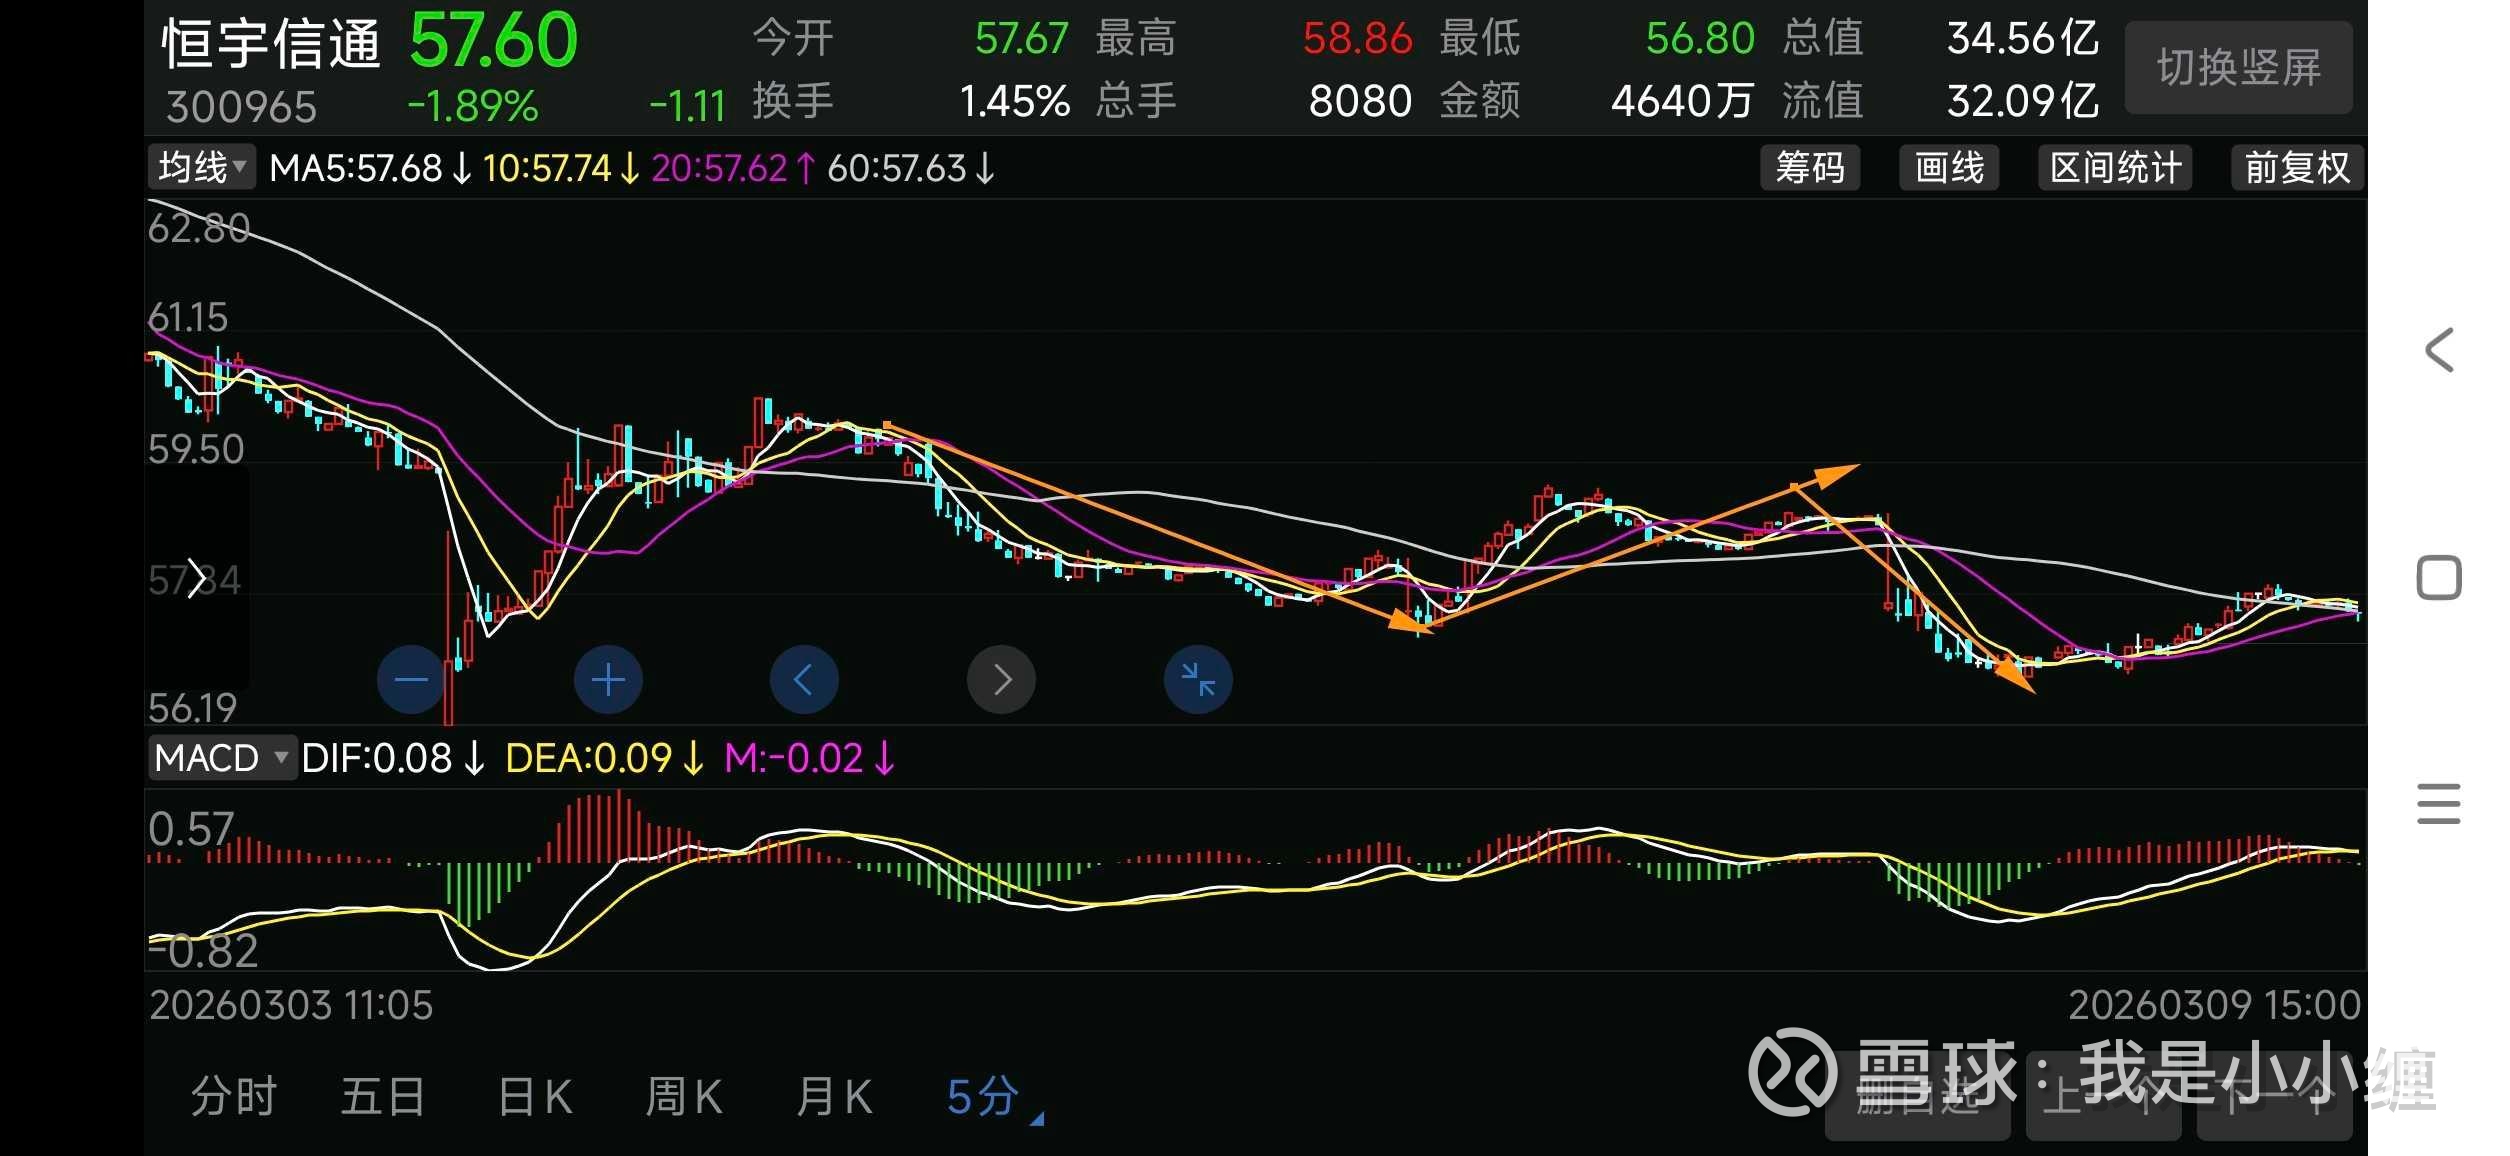Click the 周K period tab

pyautogui.click(x=684, y=1097)
